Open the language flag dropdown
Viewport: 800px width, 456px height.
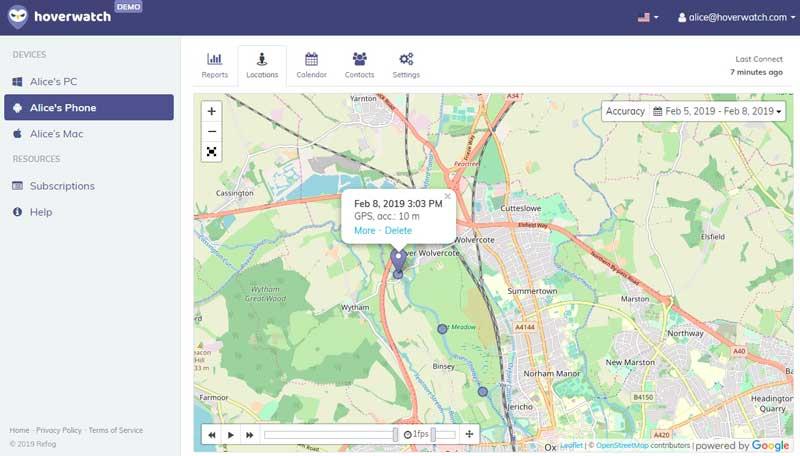click(648, 17)
